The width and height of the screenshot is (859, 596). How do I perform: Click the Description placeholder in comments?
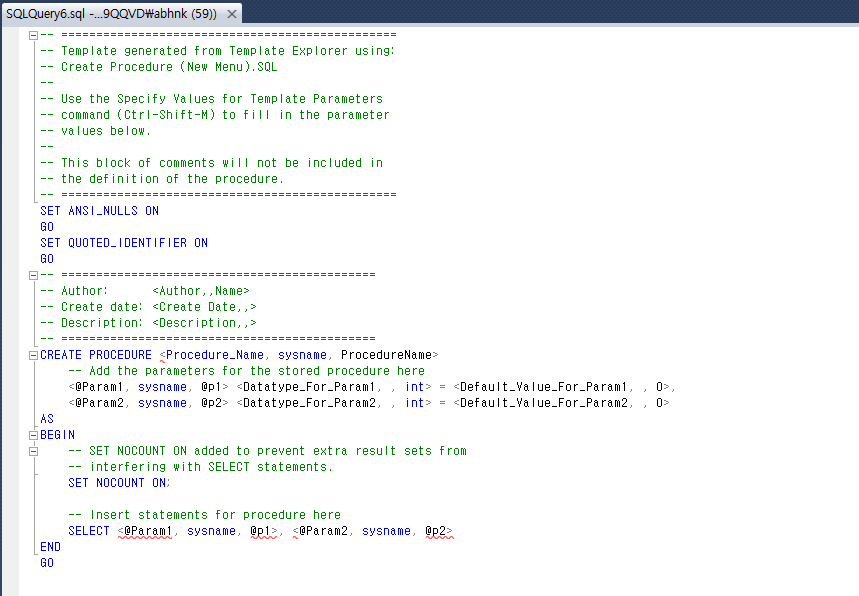pos(204,323)
